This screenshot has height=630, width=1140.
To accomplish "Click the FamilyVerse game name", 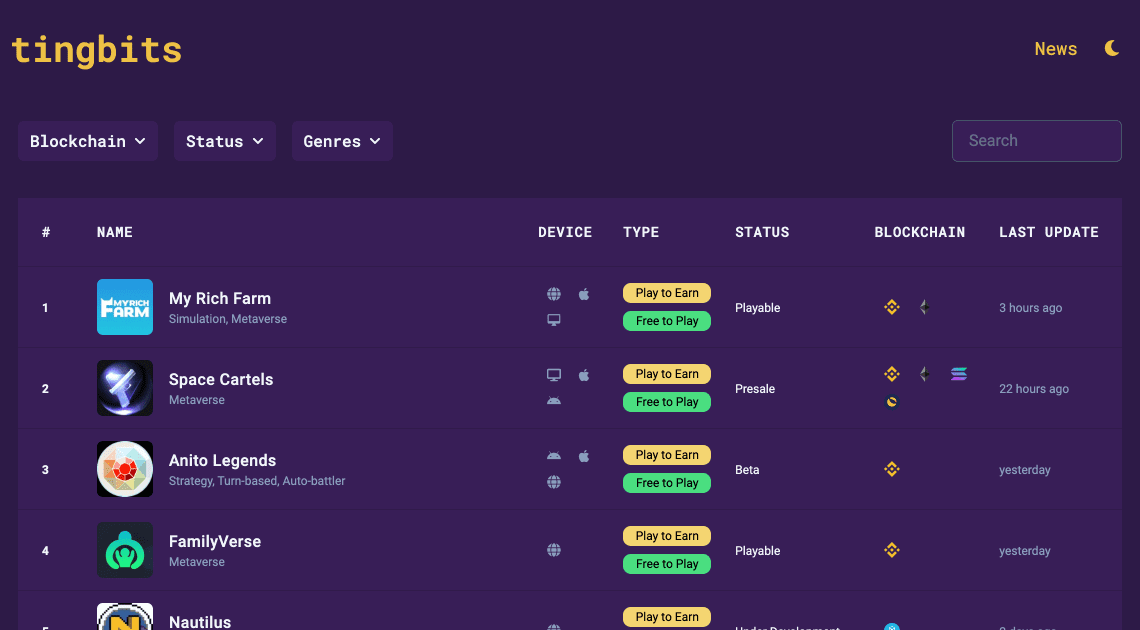I will tap(214, 541).
